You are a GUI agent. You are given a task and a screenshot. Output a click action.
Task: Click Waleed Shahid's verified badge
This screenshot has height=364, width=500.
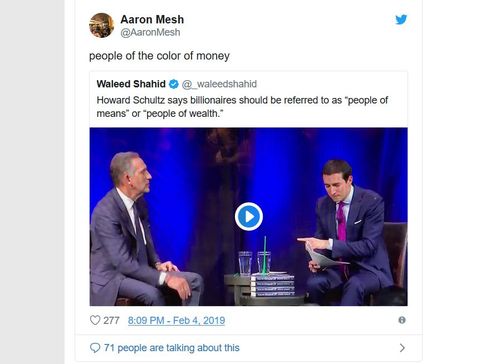pyautogui.click(x=174, y=84)
